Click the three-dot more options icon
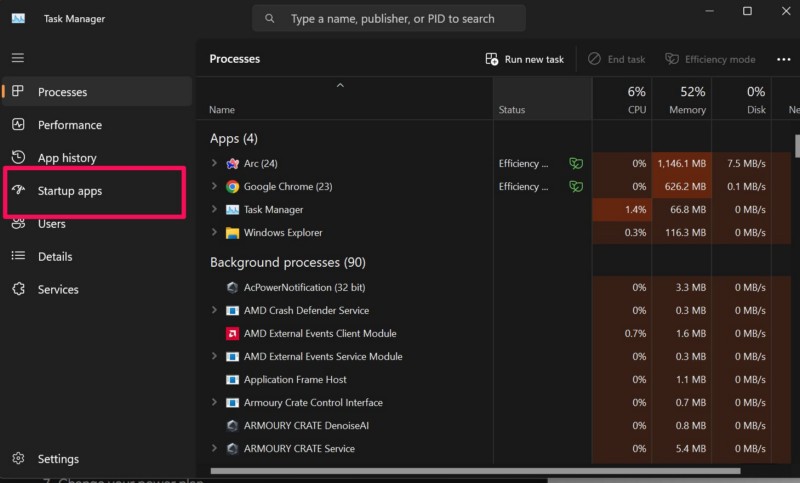Viewport: 800px width, 483px height. (783, 59)
